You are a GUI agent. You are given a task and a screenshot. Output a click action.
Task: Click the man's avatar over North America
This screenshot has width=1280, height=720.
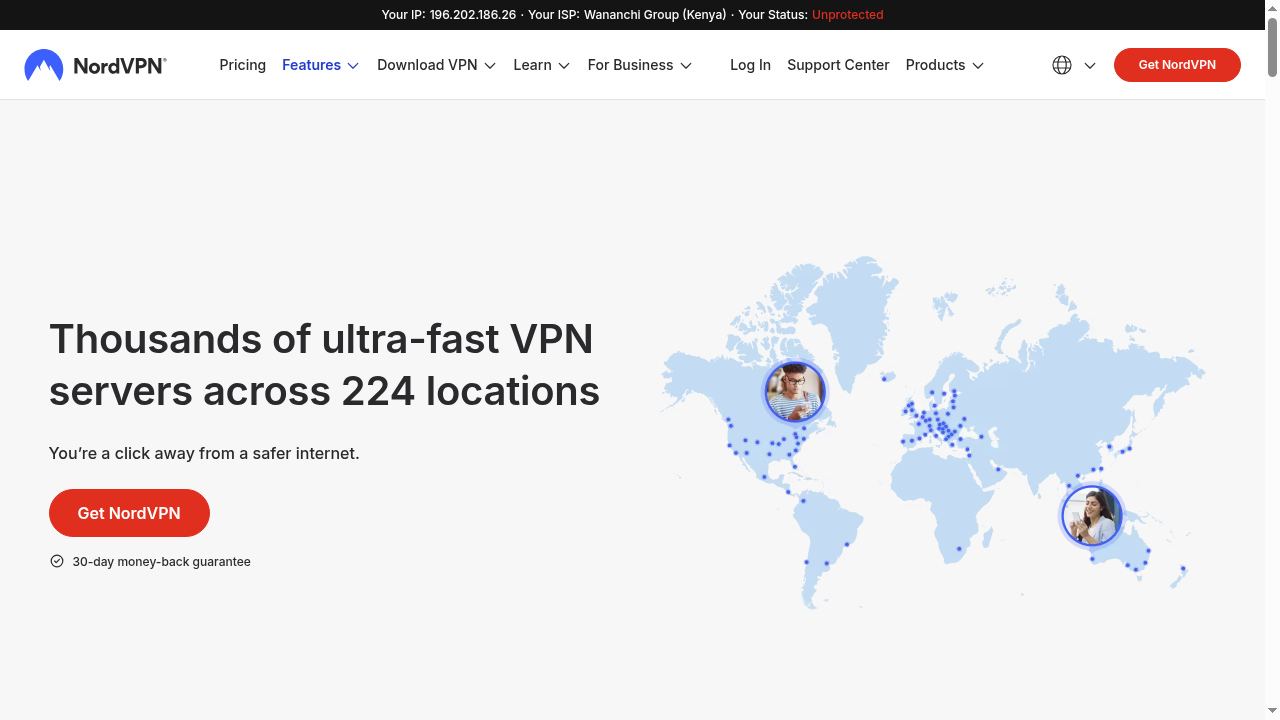795,391
